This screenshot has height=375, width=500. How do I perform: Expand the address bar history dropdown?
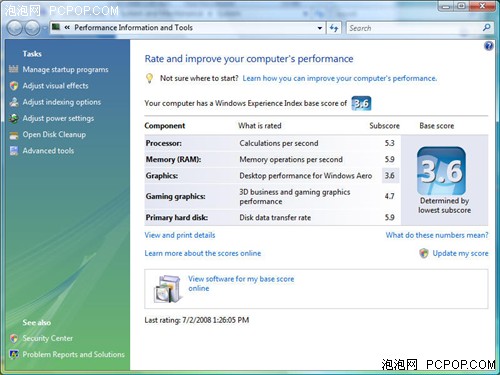coord(320,28)
